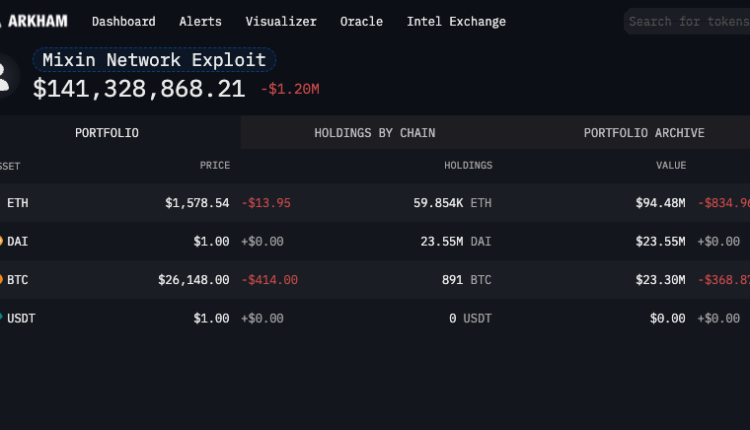Click the ETH asset row name

(18, 203)
